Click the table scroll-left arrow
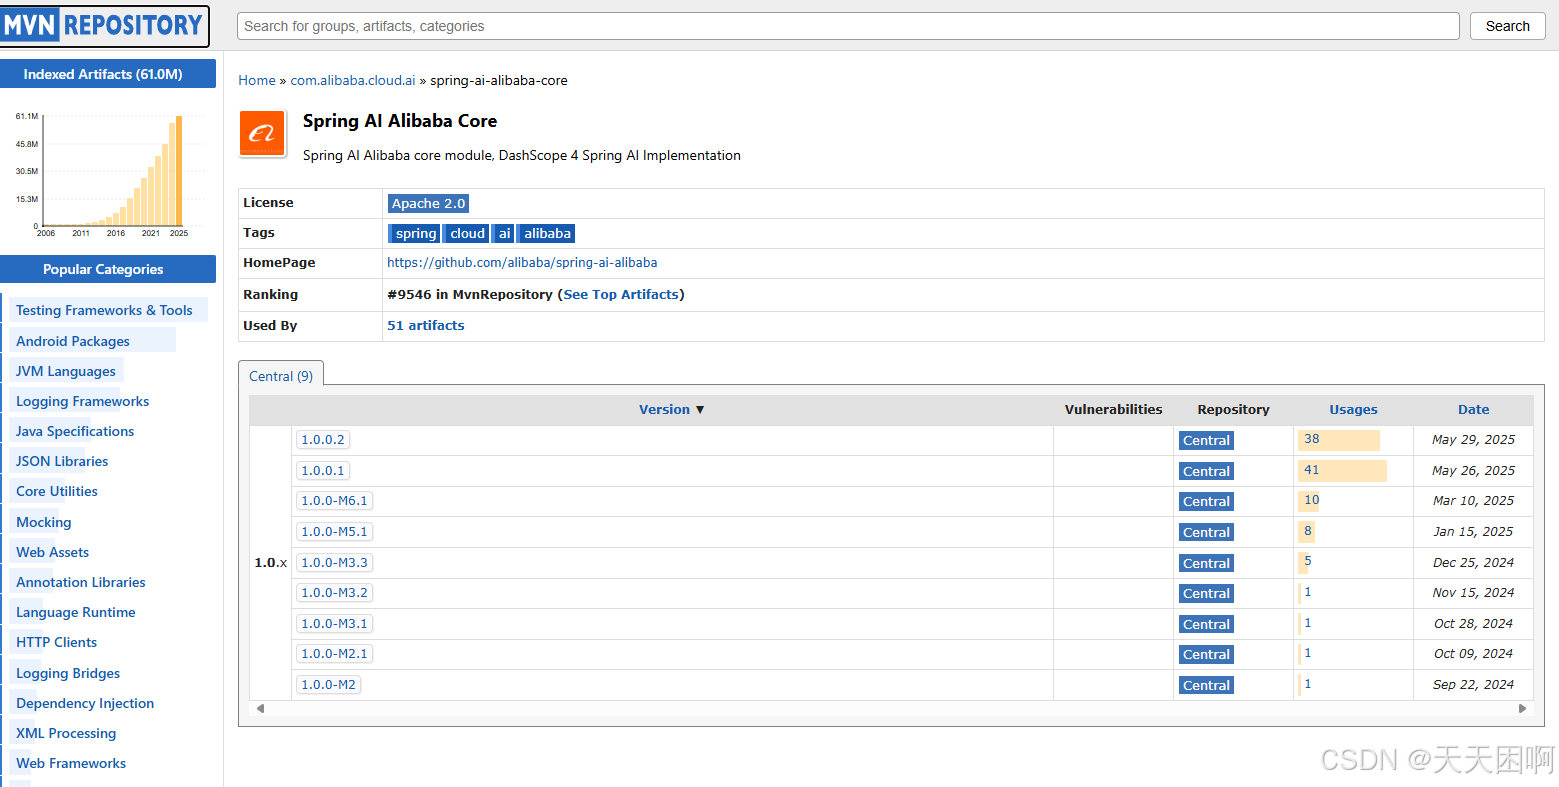 260,709
